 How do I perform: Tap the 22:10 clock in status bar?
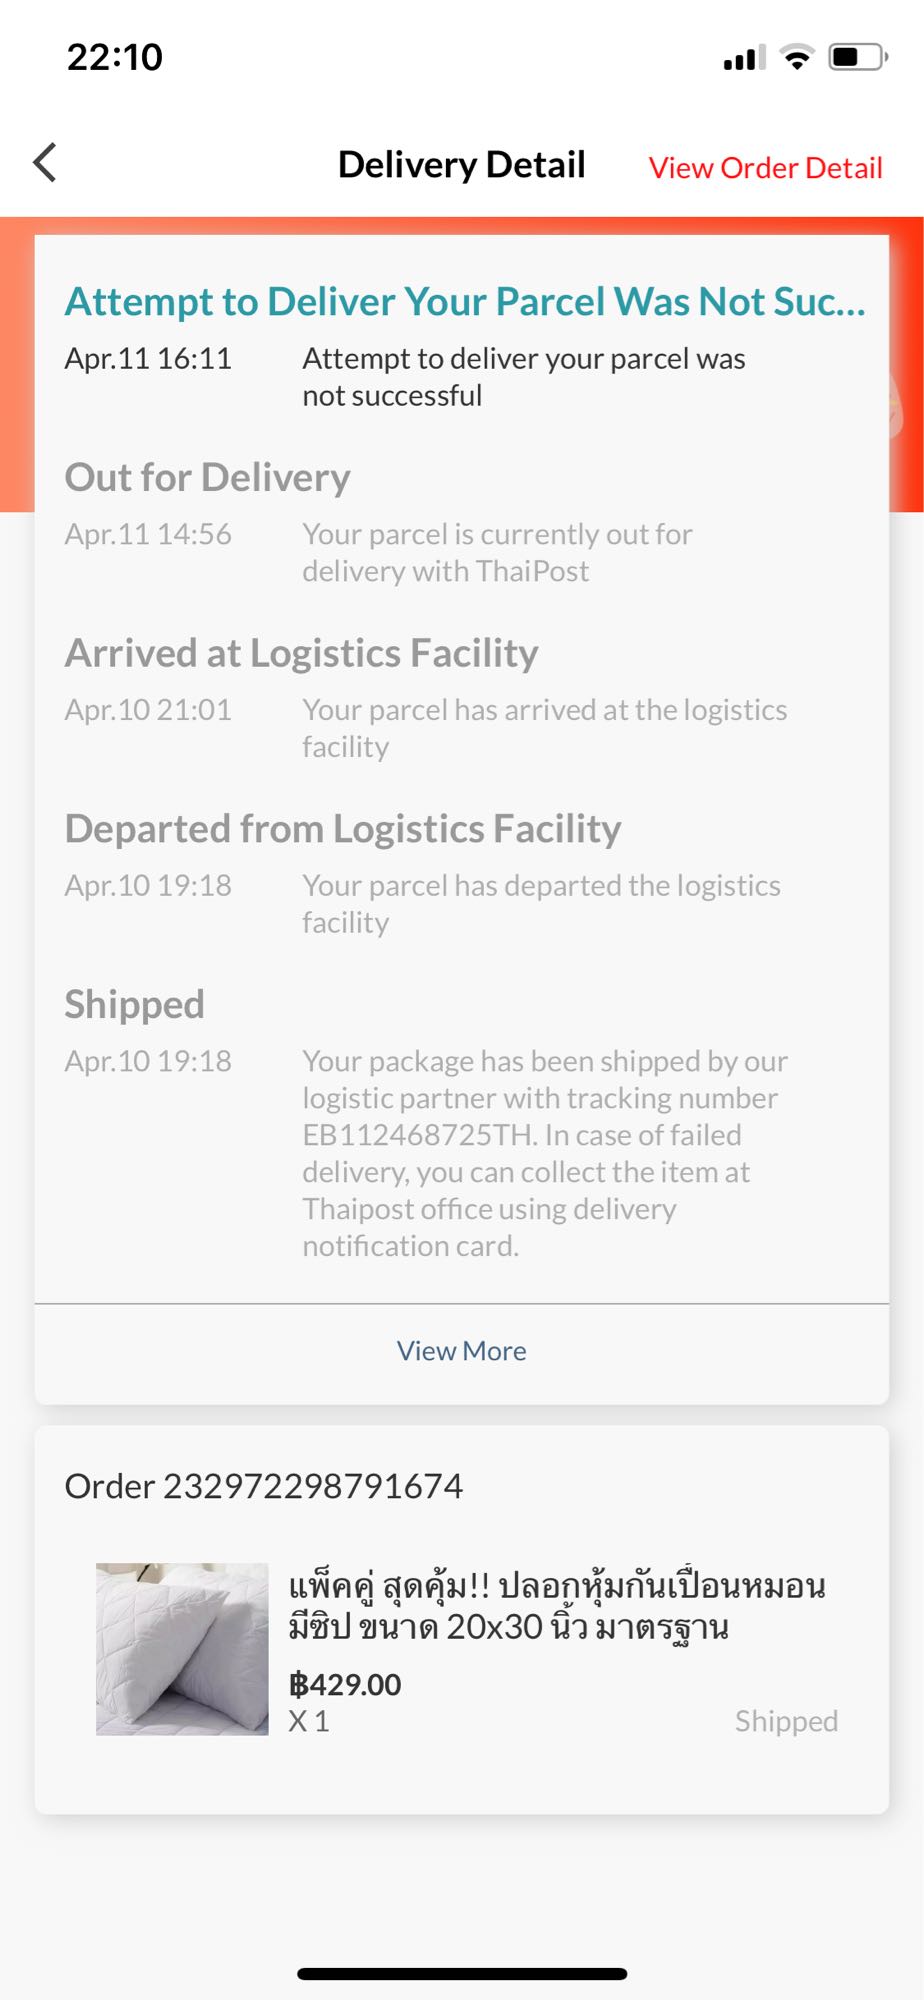coord(114,57)
